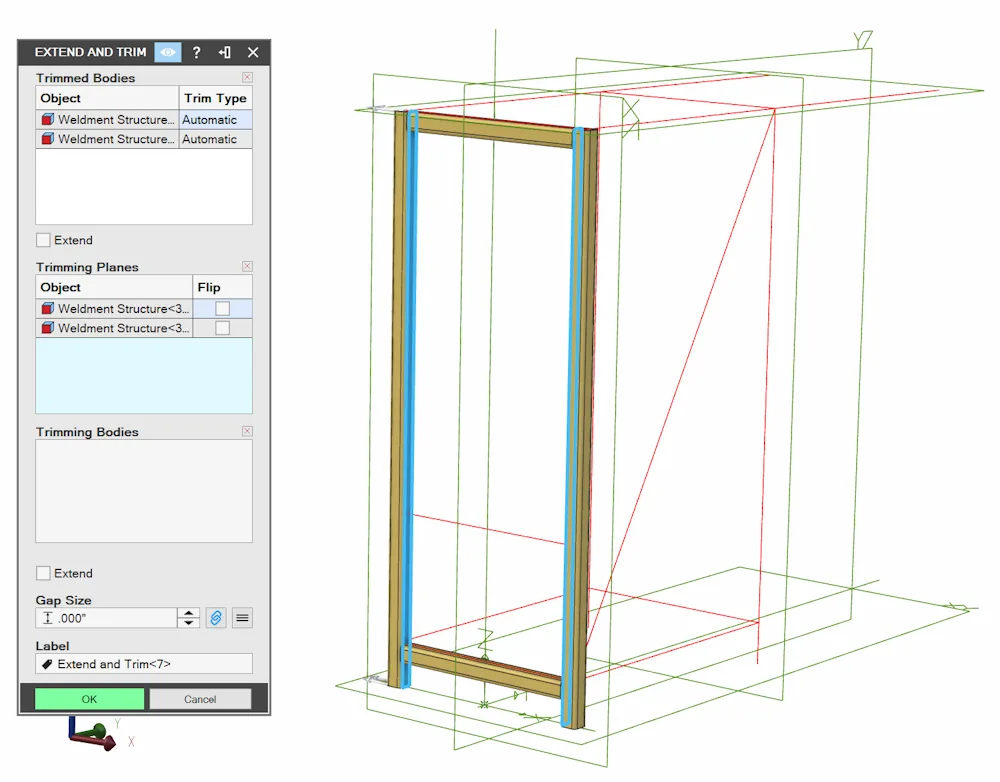Screen dimensions: 1000x782
Task: Decrease Gap Size with the down arrow
Action: click(188, 623)
